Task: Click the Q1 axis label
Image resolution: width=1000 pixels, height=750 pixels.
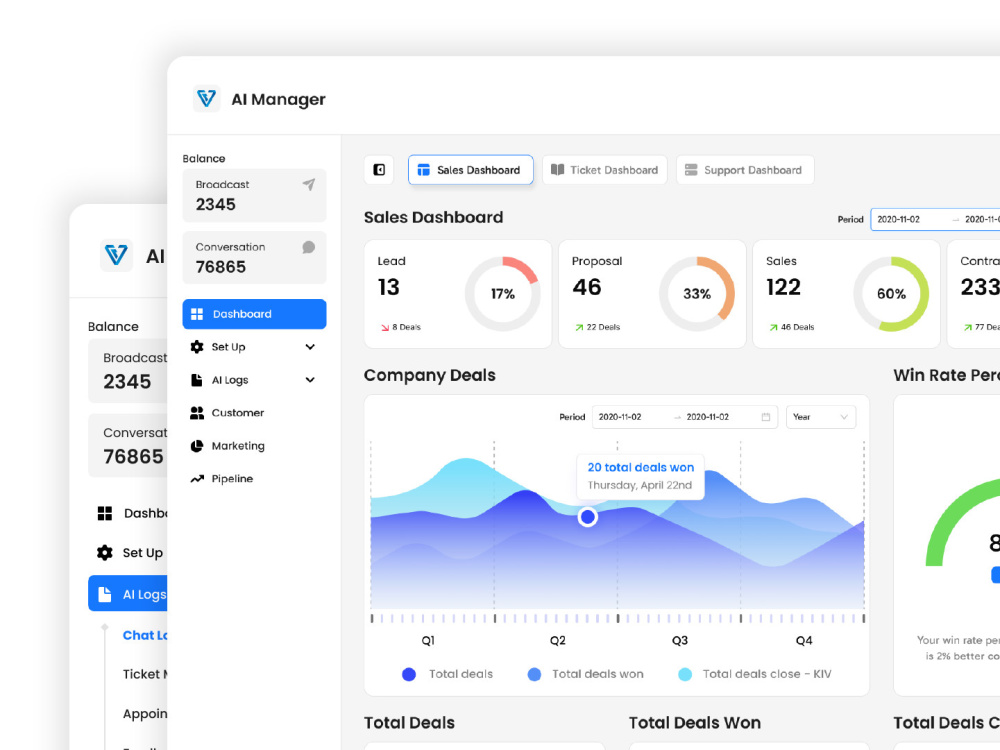Action: [x=428, y=640]
